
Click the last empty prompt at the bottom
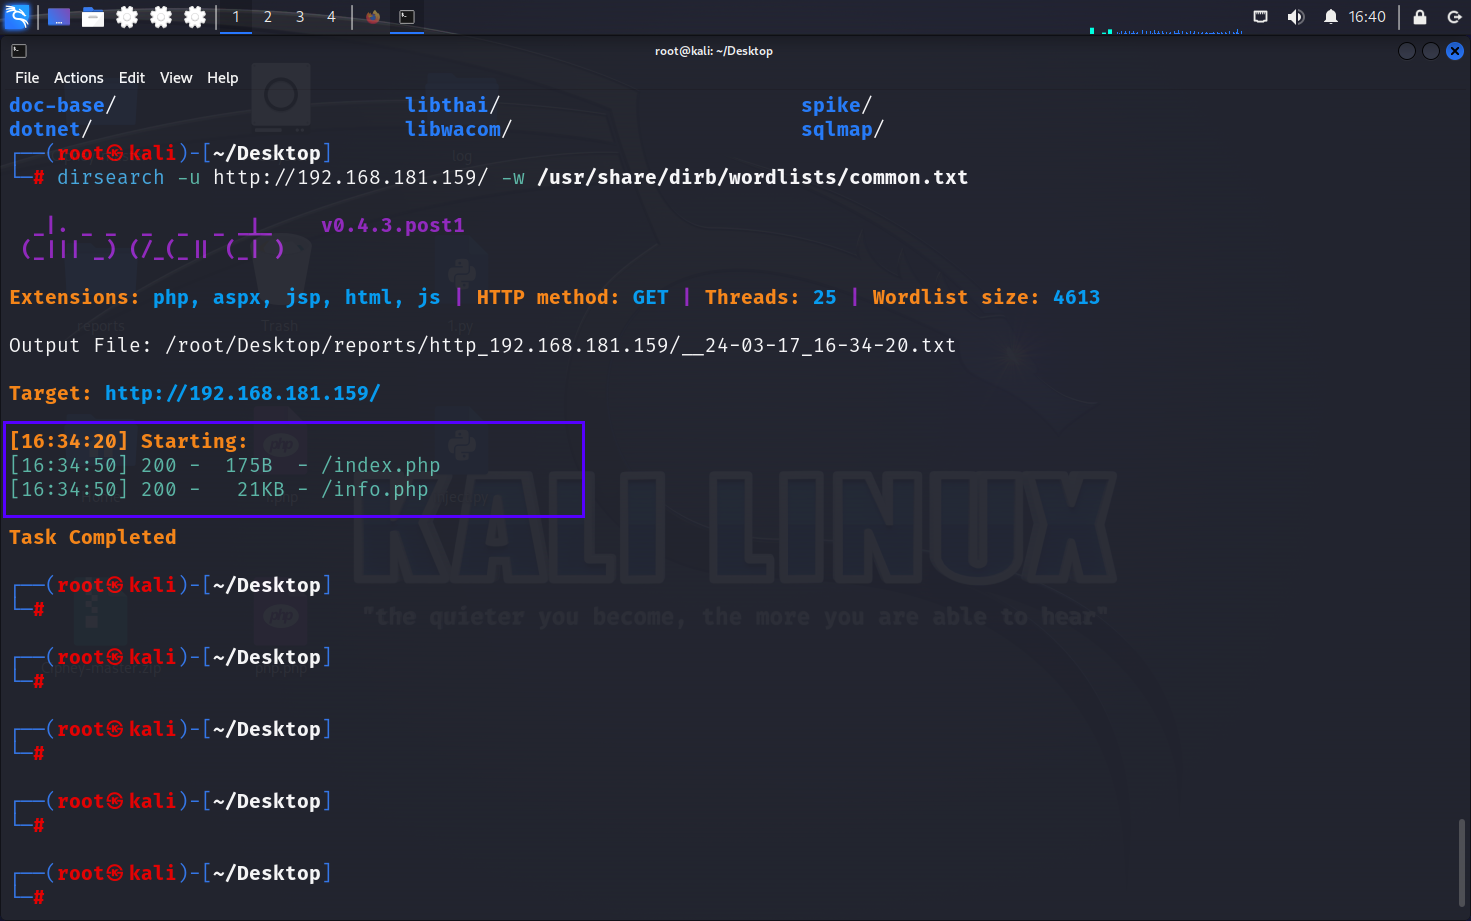click(x=171, y=884)
